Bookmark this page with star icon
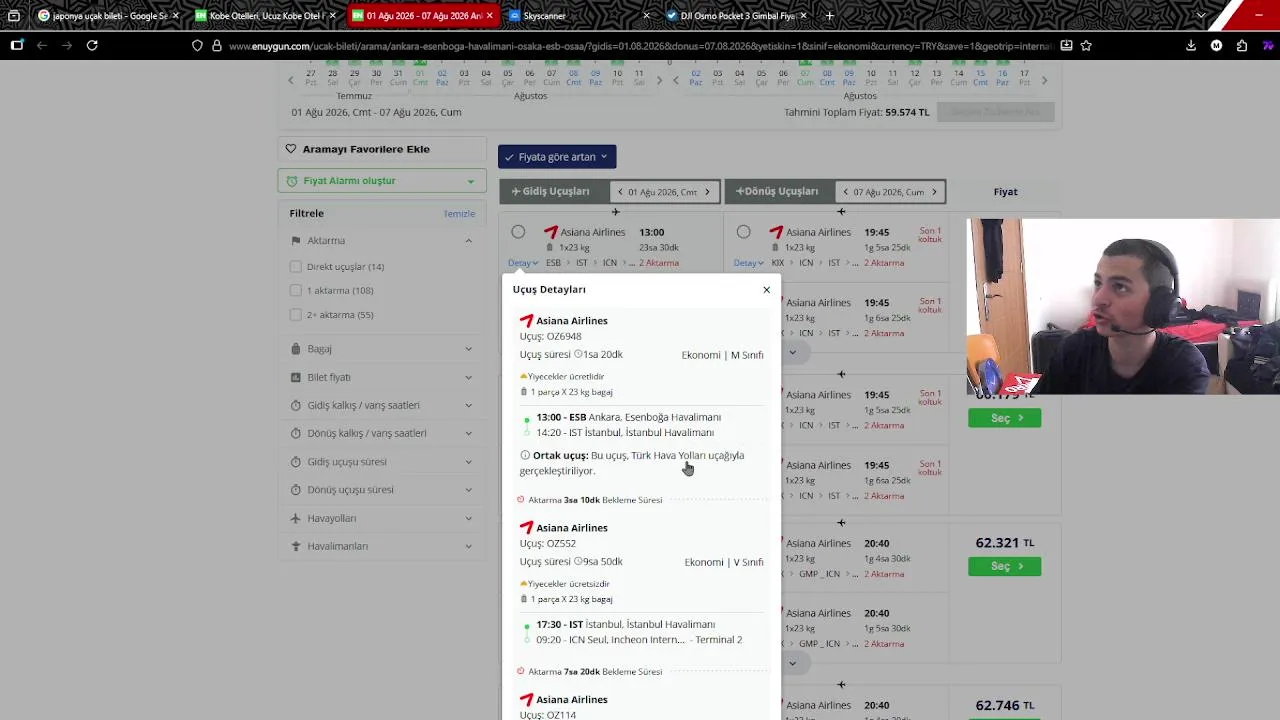This screenshot has width=1280, height=720. click(x=1086, y=46)
